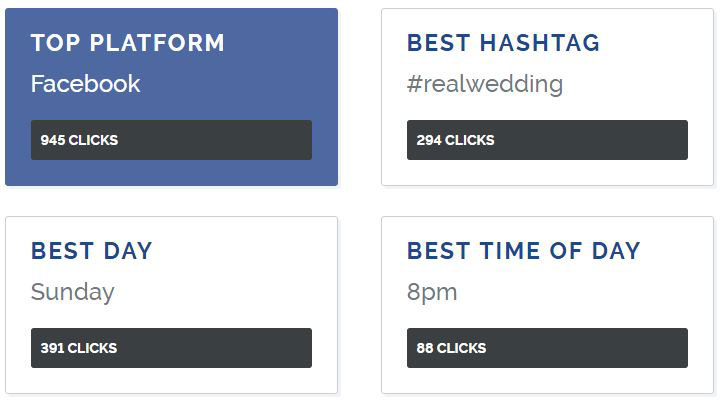Click the number 88 in clicks bar
720x400 pixels.
click(425, 348)
